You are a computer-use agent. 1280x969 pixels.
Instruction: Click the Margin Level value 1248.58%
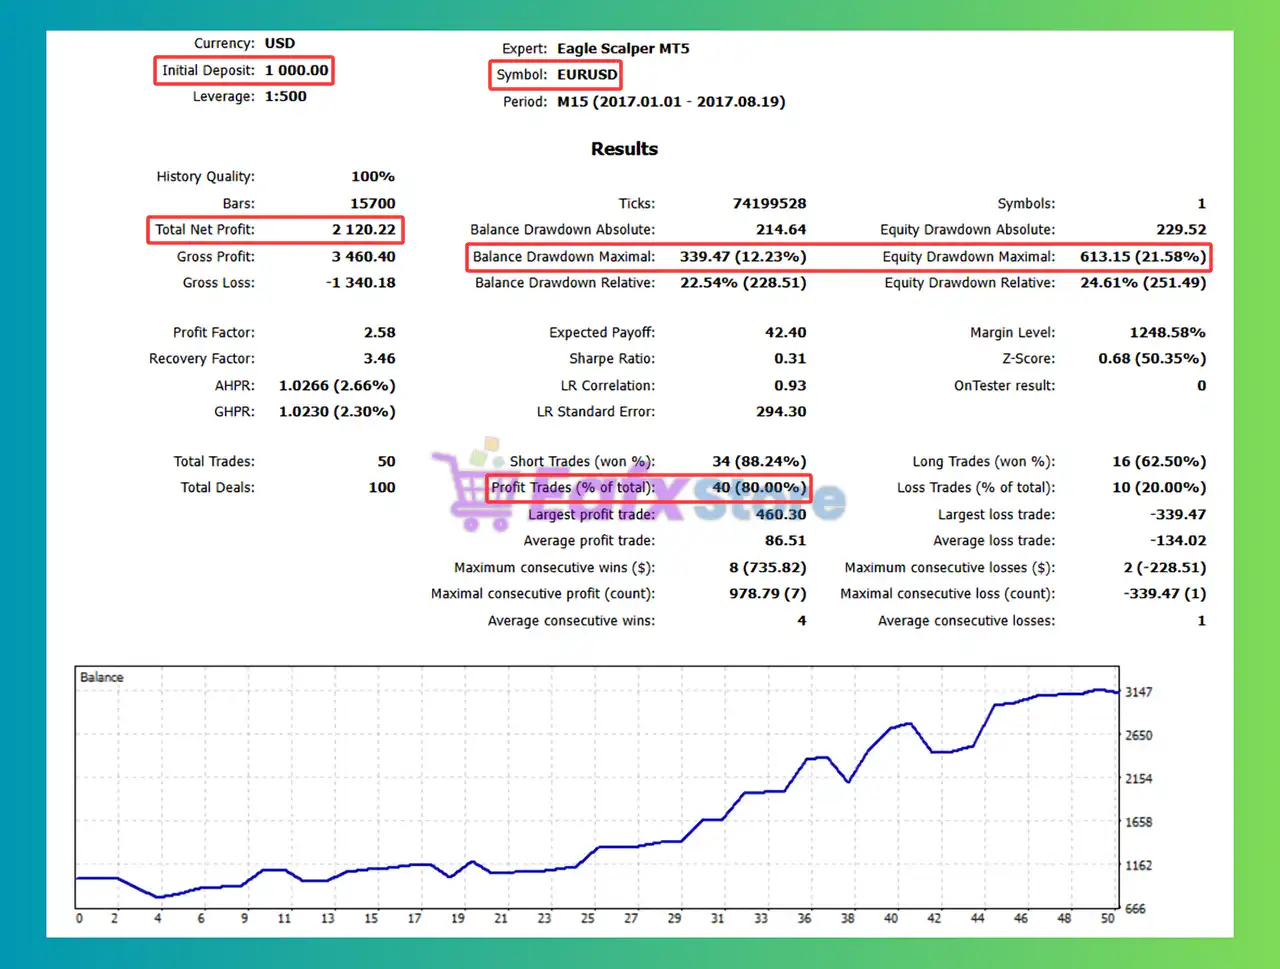click(x=1167, y=333)
